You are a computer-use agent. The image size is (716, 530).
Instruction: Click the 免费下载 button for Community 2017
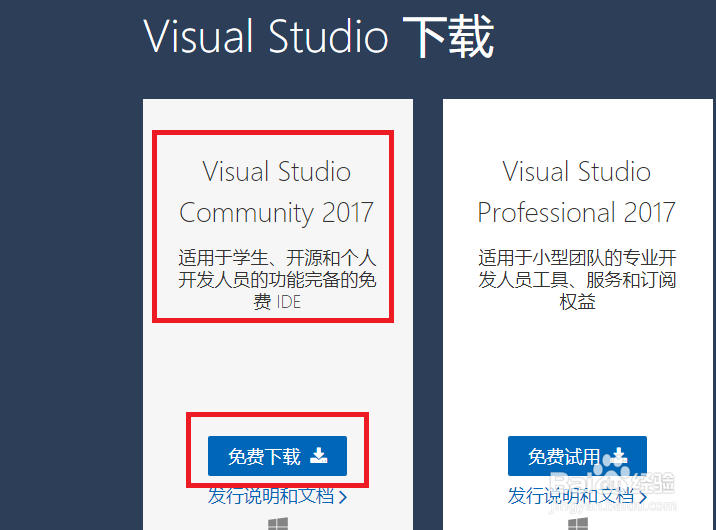tap(277, 456)
